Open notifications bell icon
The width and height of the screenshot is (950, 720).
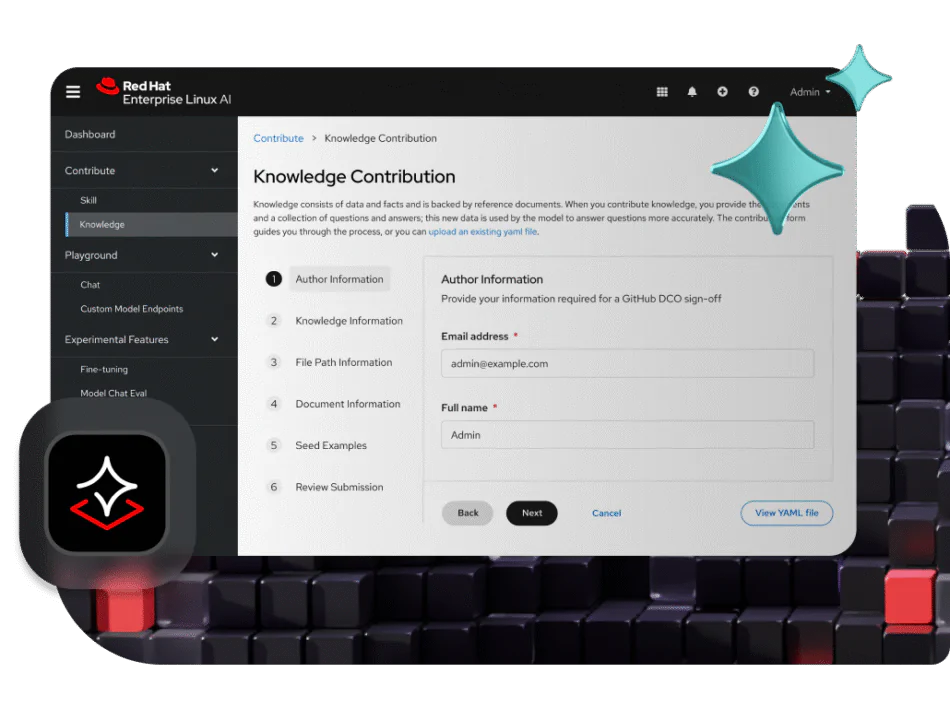pyautogui.click(x=692, y=92)
